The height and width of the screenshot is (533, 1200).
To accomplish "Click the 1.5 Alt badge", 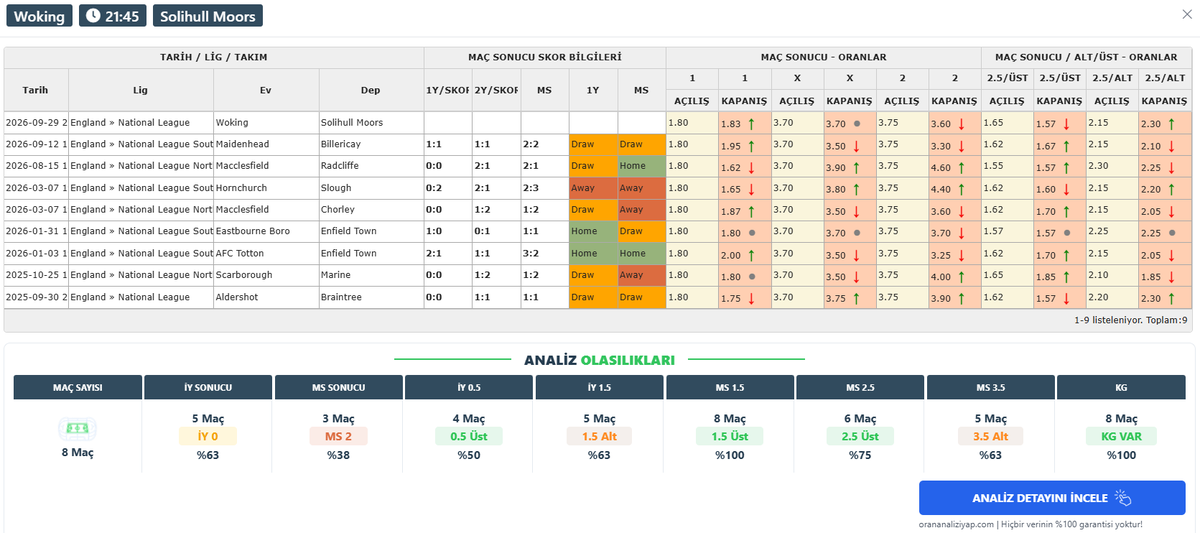I will [599, 436].
